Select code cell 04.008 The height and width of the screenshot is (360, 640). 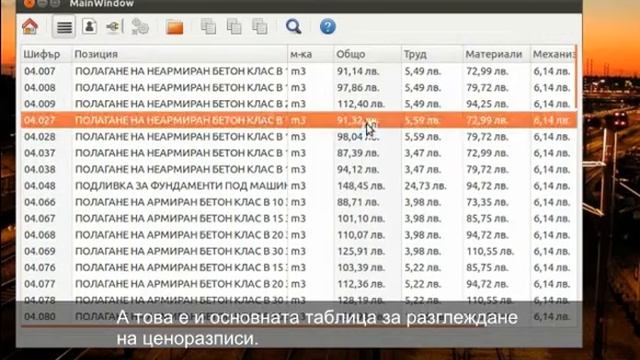tap(40, 87)
